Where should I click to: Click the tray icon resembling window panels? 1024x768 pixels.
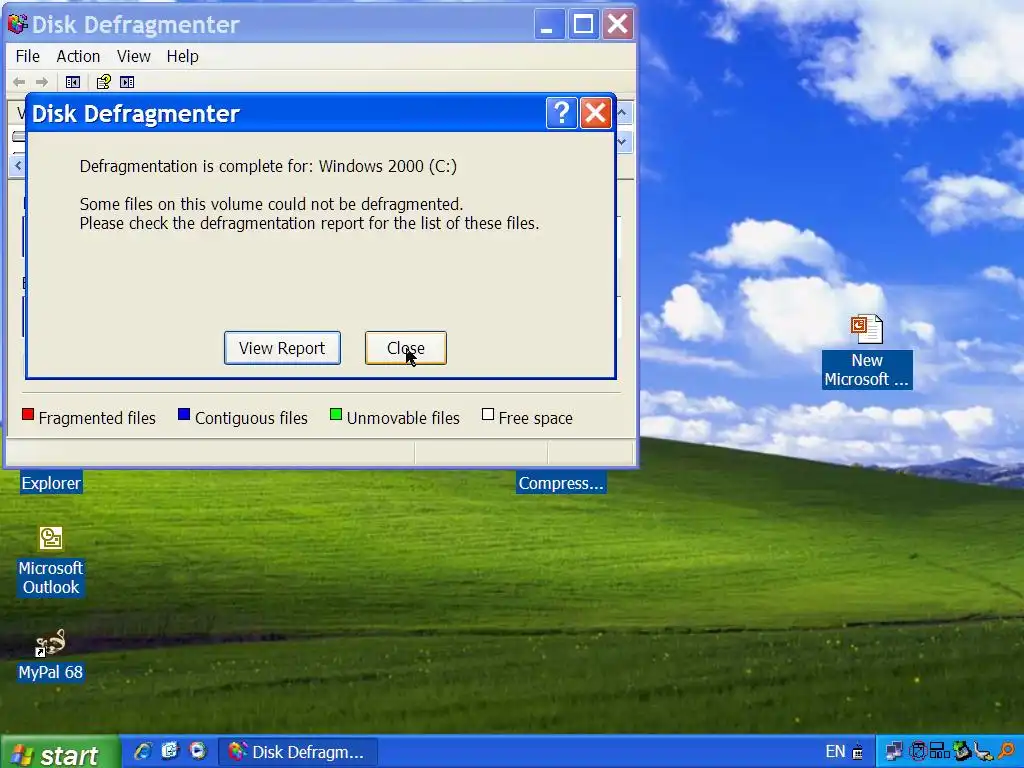pyautogui.click(x=940, y=752)
